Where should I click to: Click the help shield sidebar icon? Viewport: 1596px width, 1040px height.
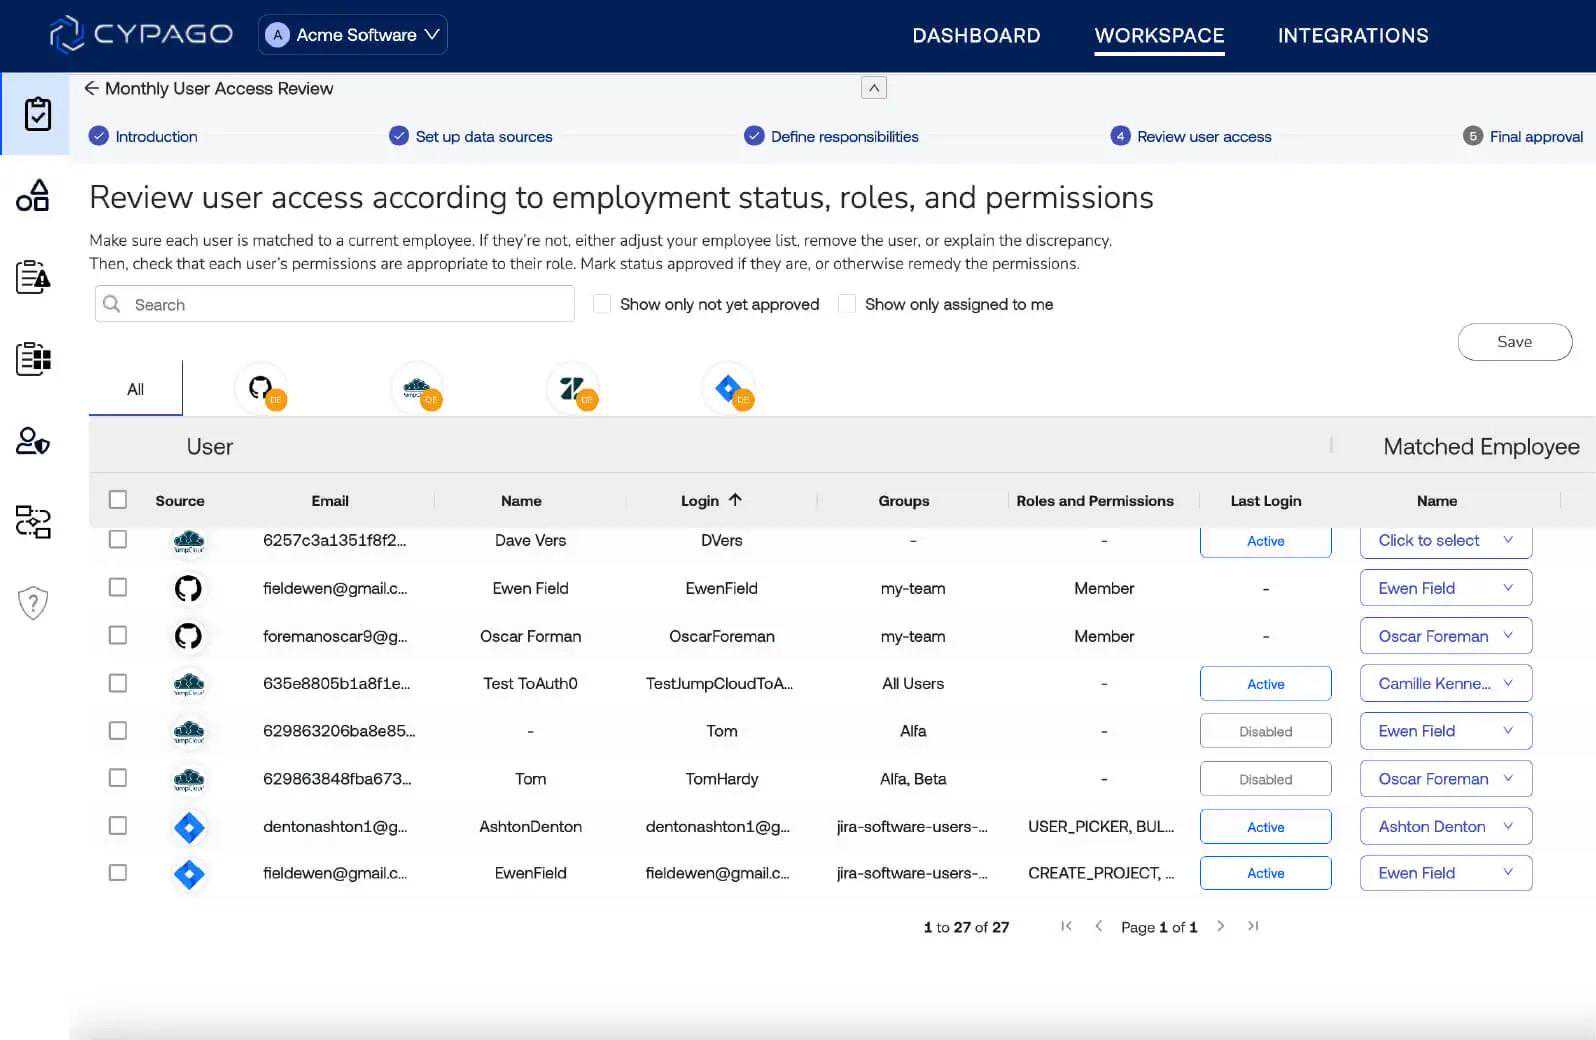coord(33,603)
